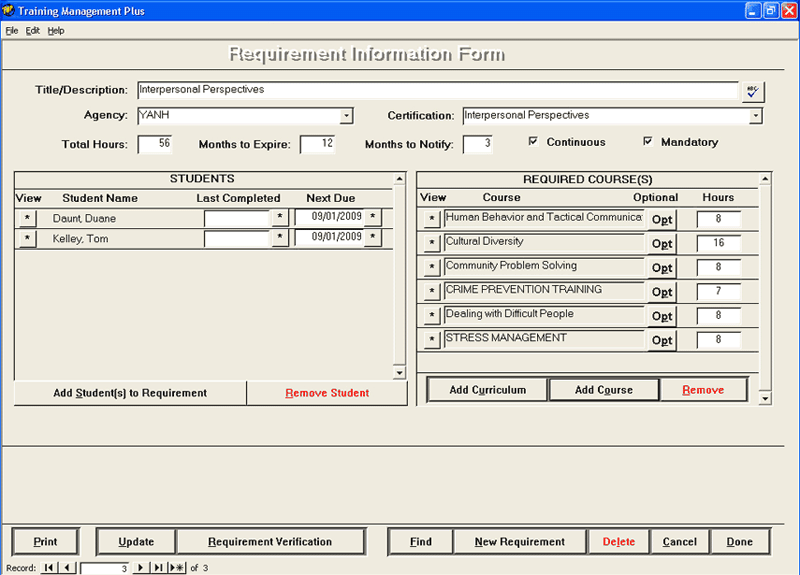This screenshot has height=575, width=800.
Task: Open the File menu
Action: pyautogui.click(x=12, y=31)
